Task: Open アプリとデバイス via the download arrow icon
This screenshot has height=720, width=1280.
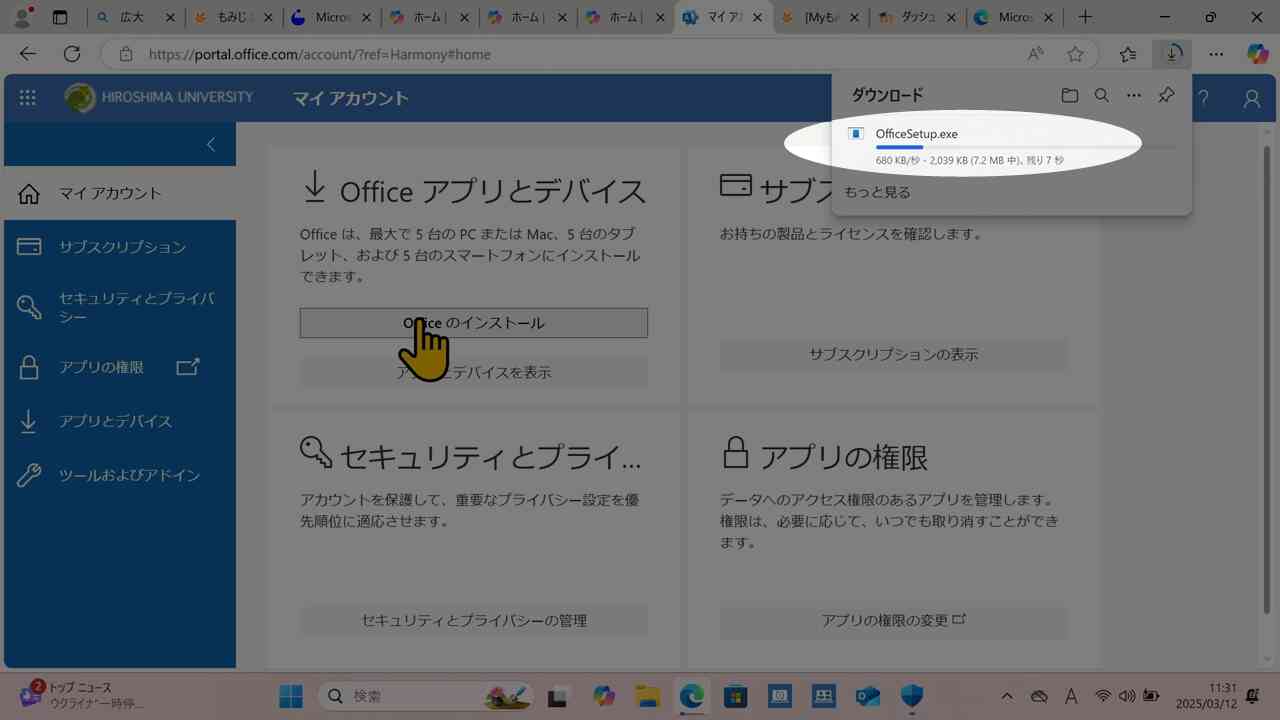Action: [x=28, y=421]
